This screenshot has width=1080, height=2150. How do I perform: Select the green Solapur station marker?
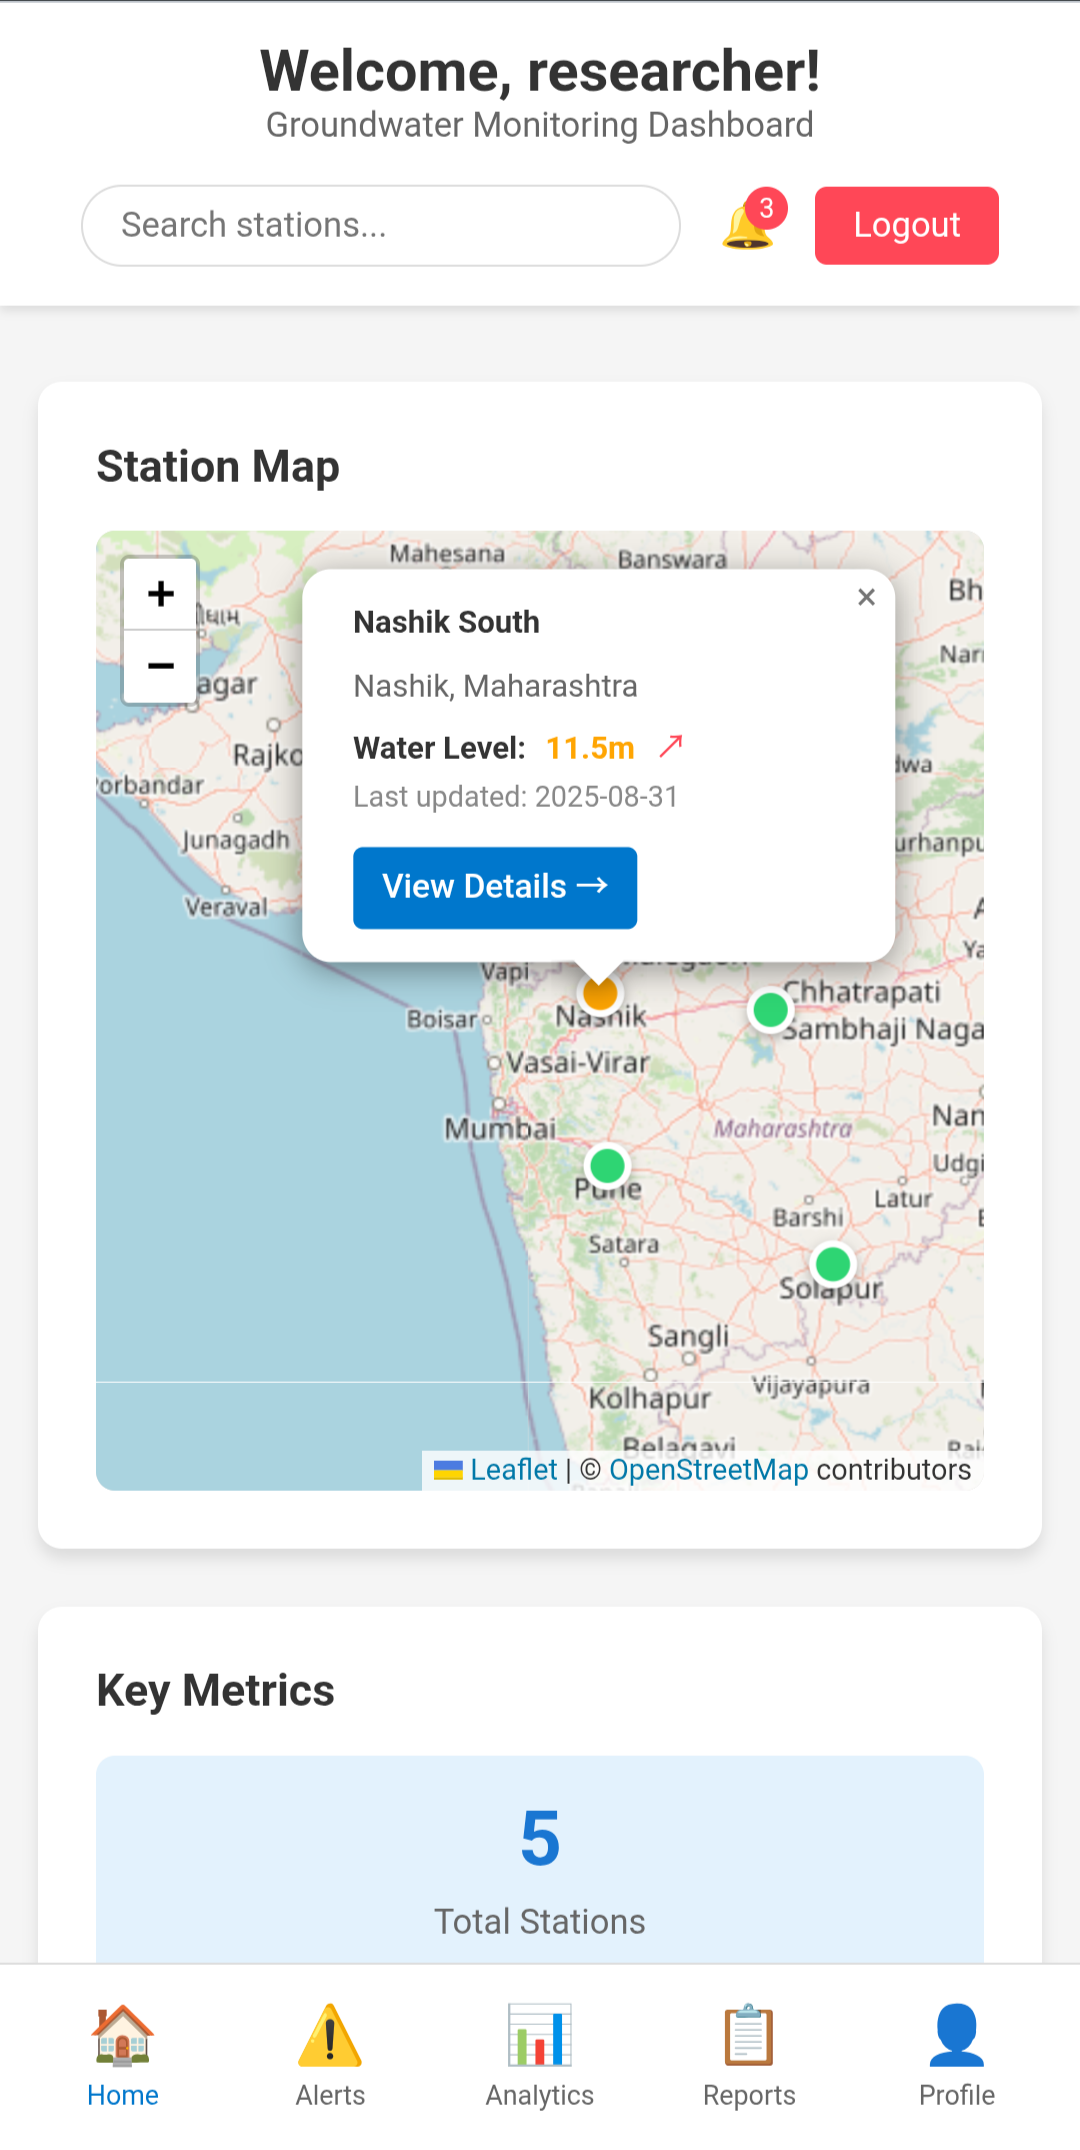point(832,1264)
